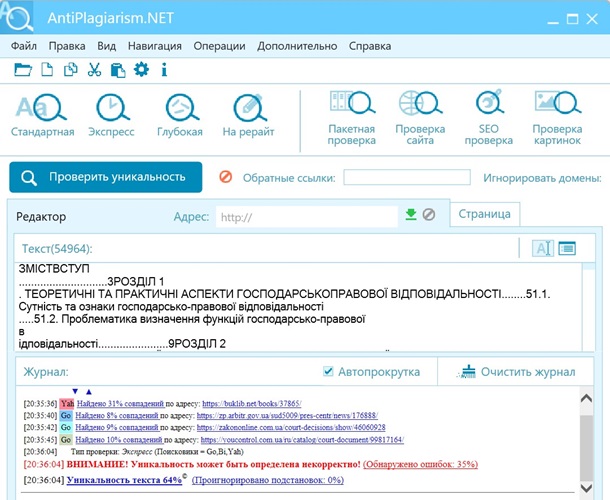This screenshot has height=500, width=610.
Task: Open the Дополнительно menu
Action: (x=297, y=46)
